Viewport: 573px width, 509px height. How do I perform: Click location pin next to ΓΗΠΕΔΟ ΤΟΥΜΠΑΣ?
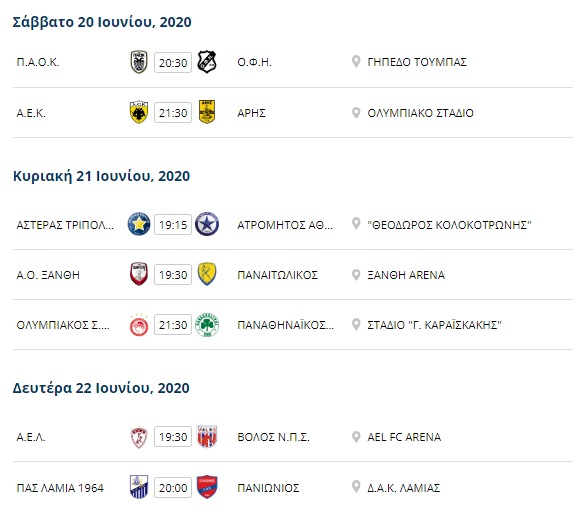click(356, 62)
